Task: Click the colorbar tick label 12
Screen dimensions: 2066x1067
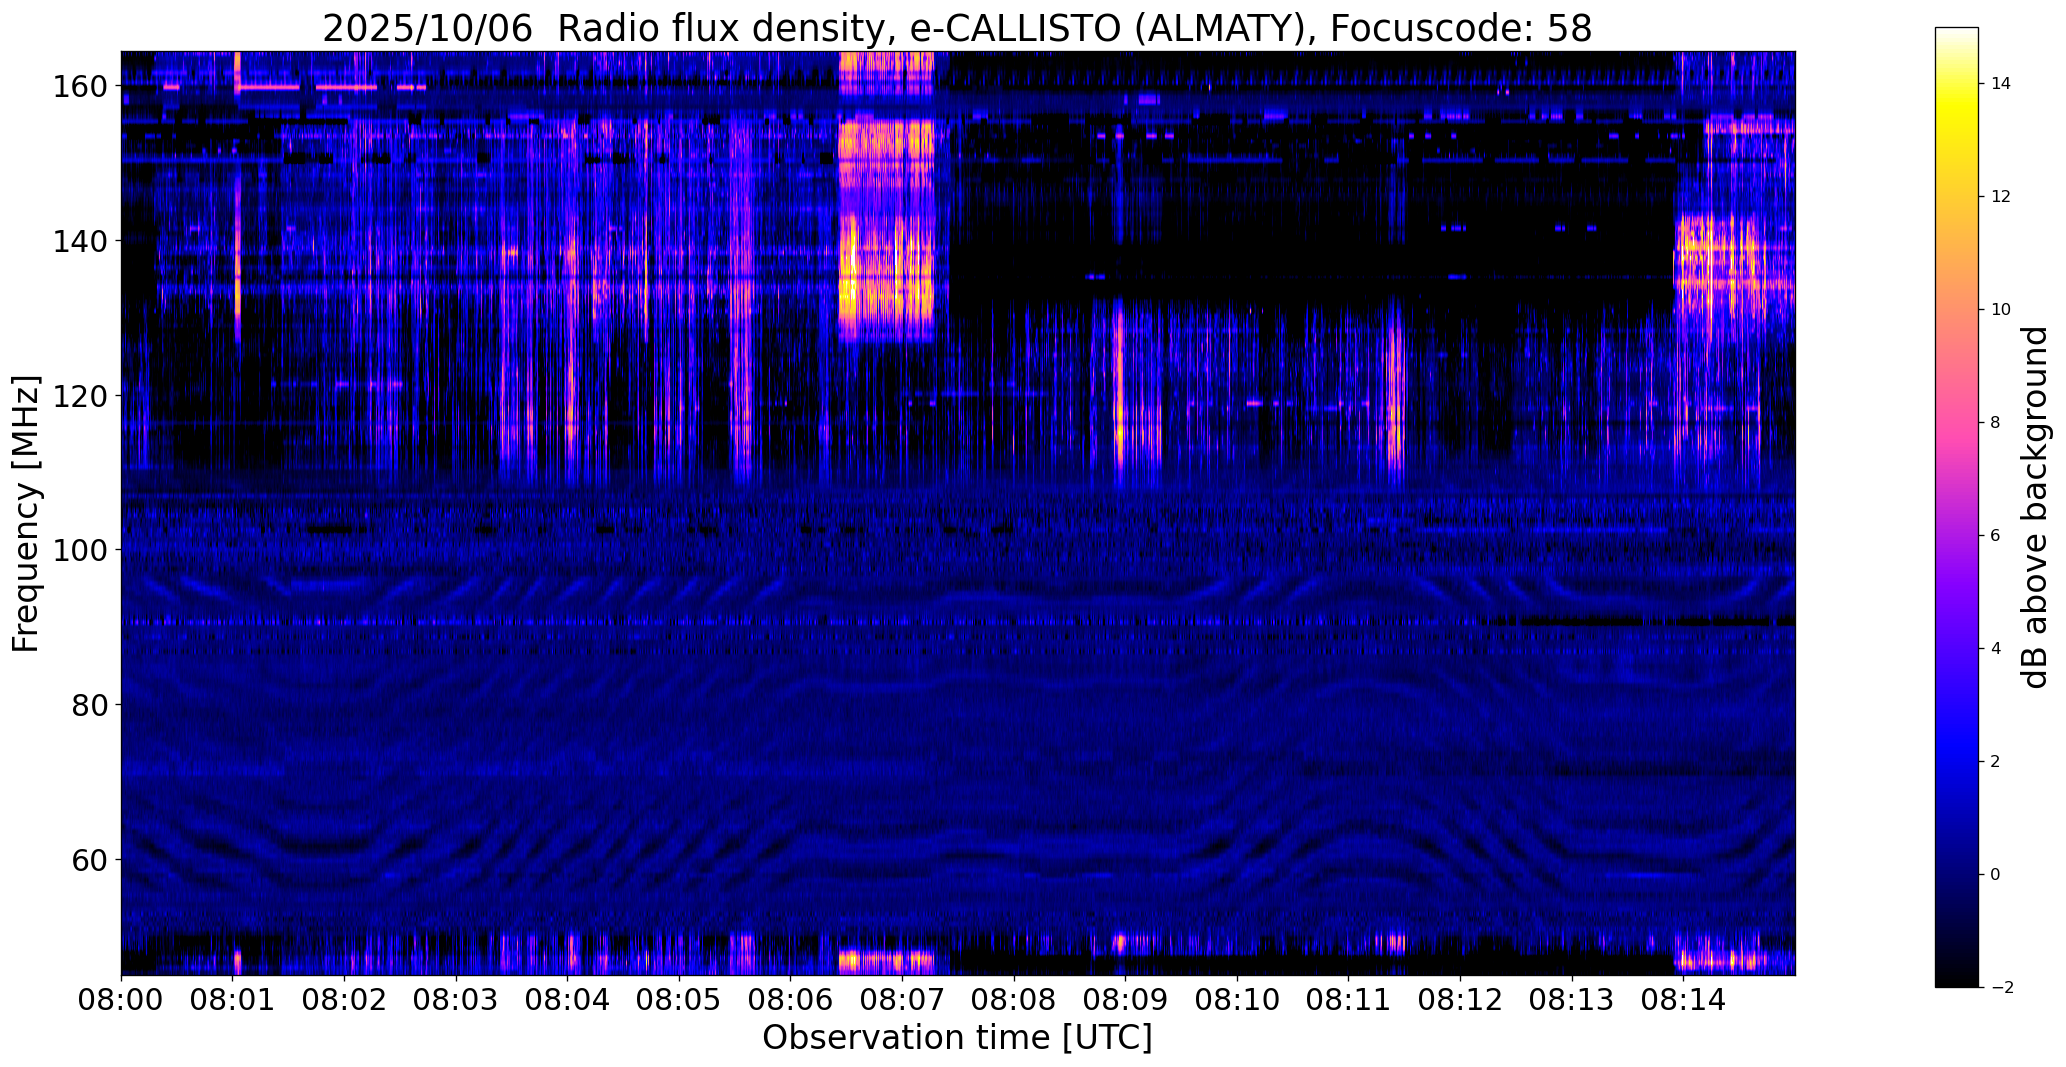Action: click(x=2001, y=197)
